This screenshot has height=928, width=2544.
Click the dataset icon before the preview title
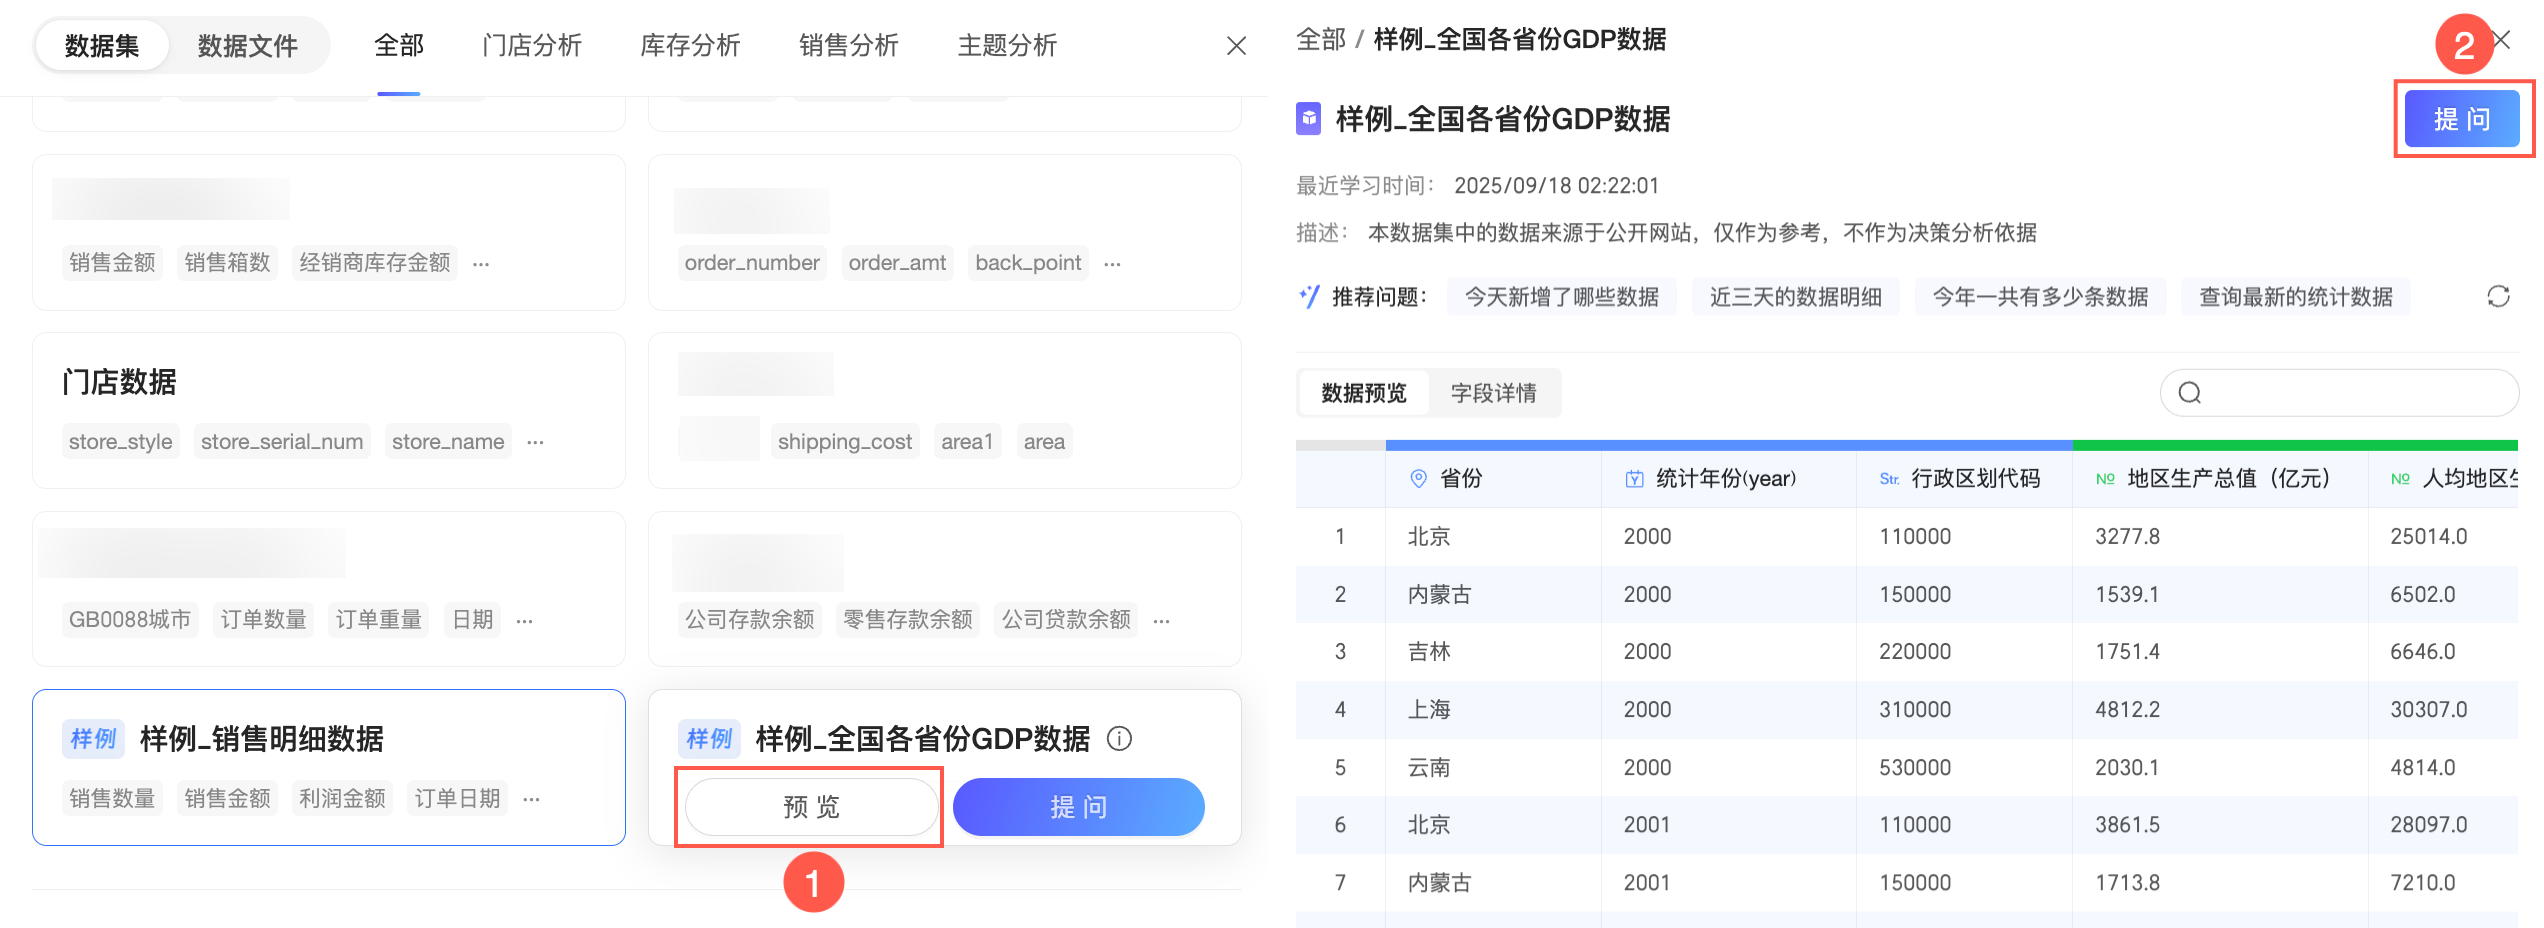tap(1309, 119)
